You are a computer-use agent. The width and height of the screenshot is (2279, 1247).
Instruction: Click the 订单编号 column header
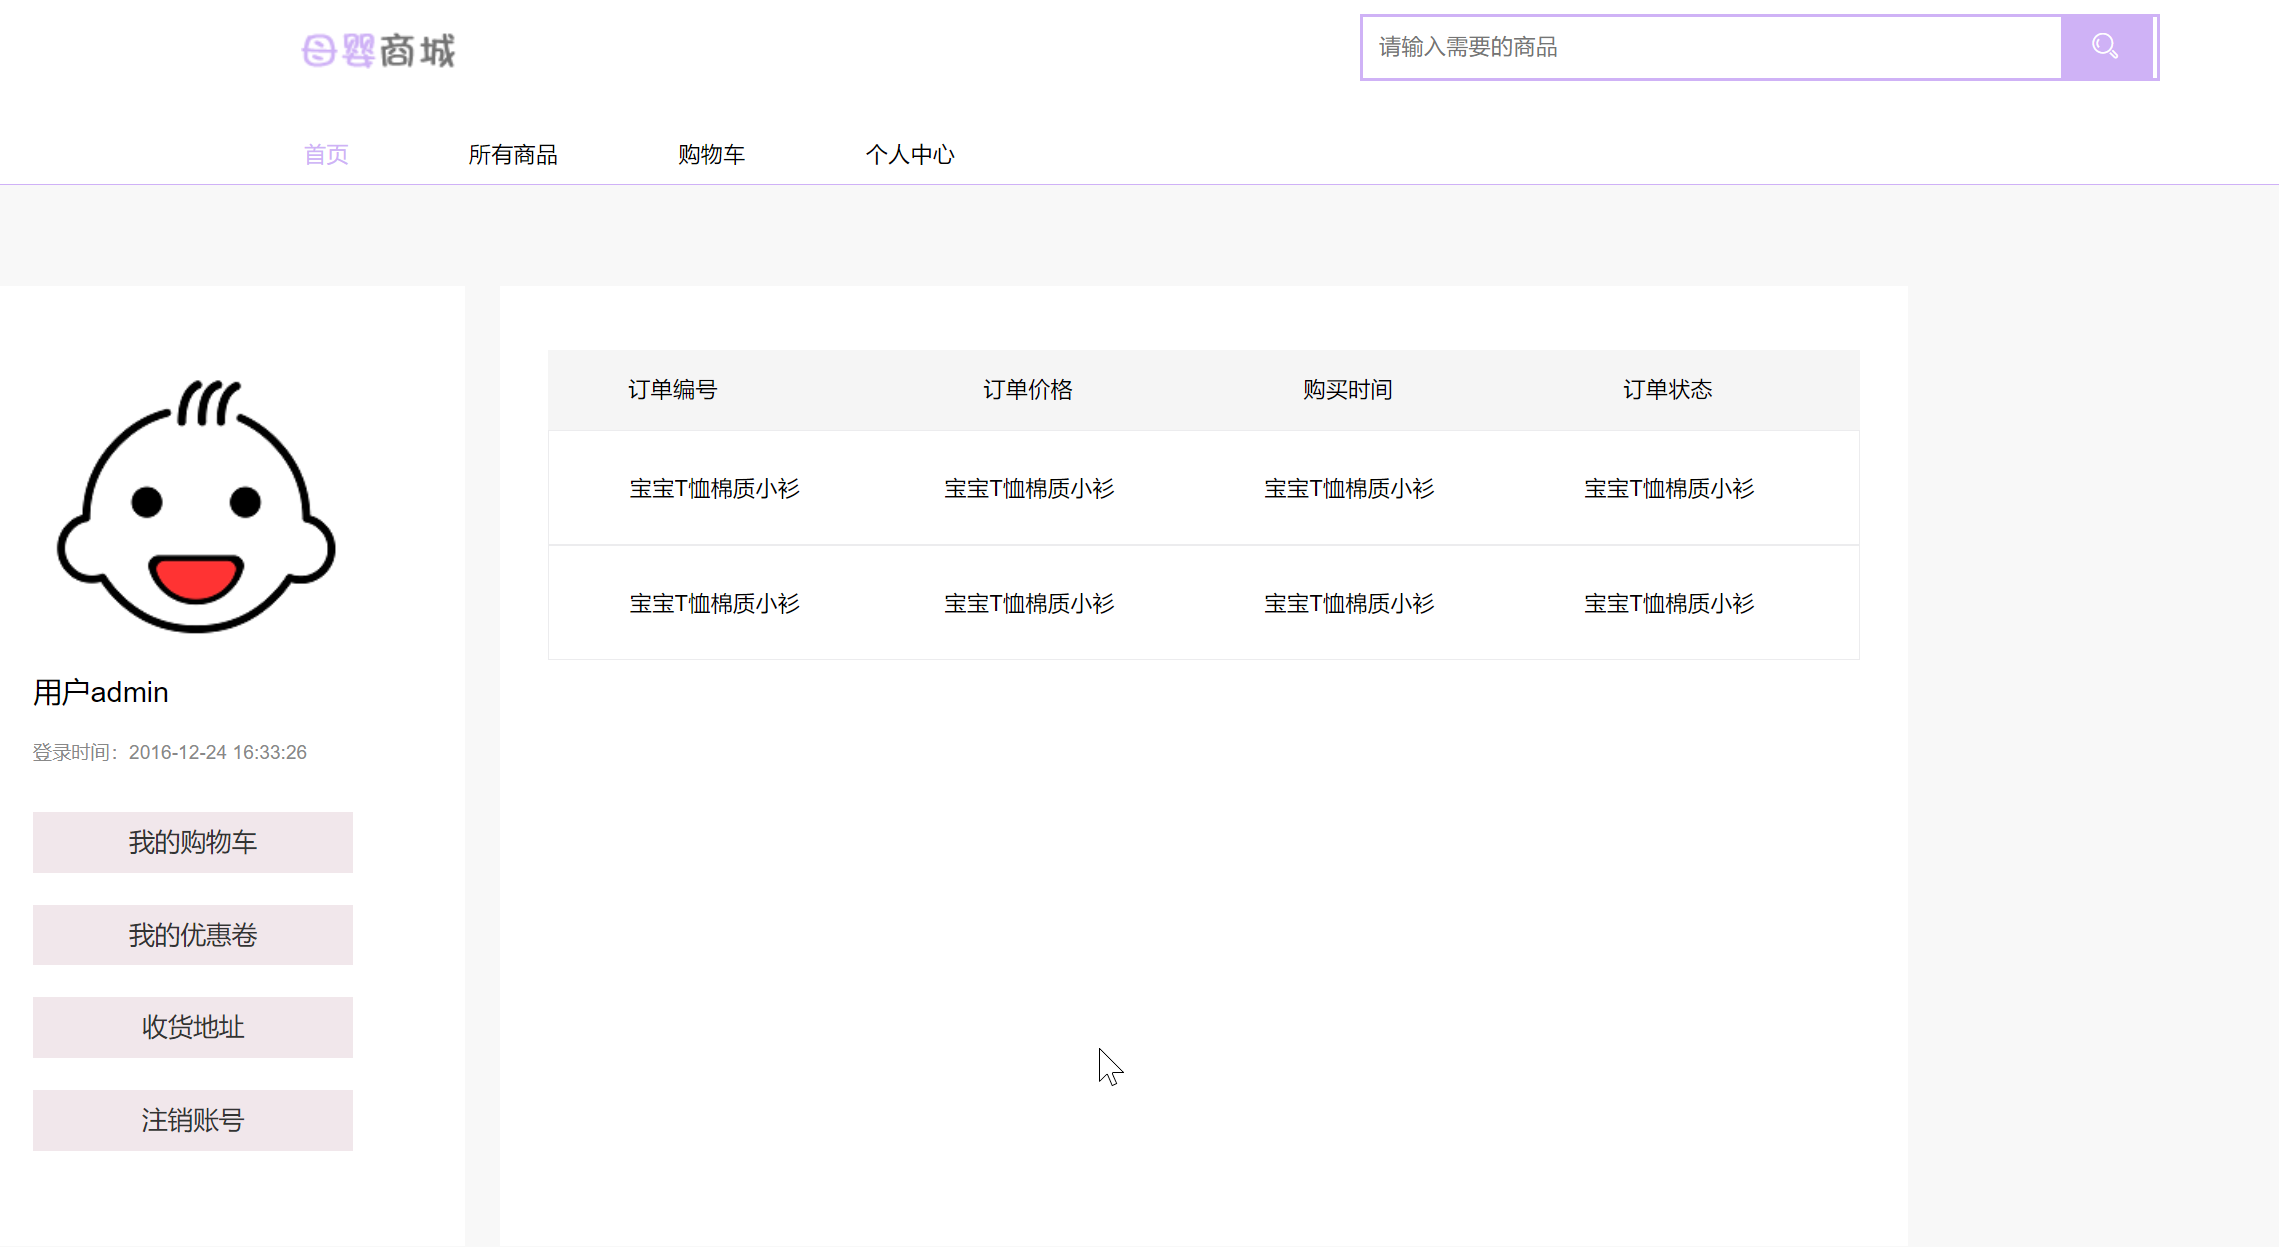[672, 390]
